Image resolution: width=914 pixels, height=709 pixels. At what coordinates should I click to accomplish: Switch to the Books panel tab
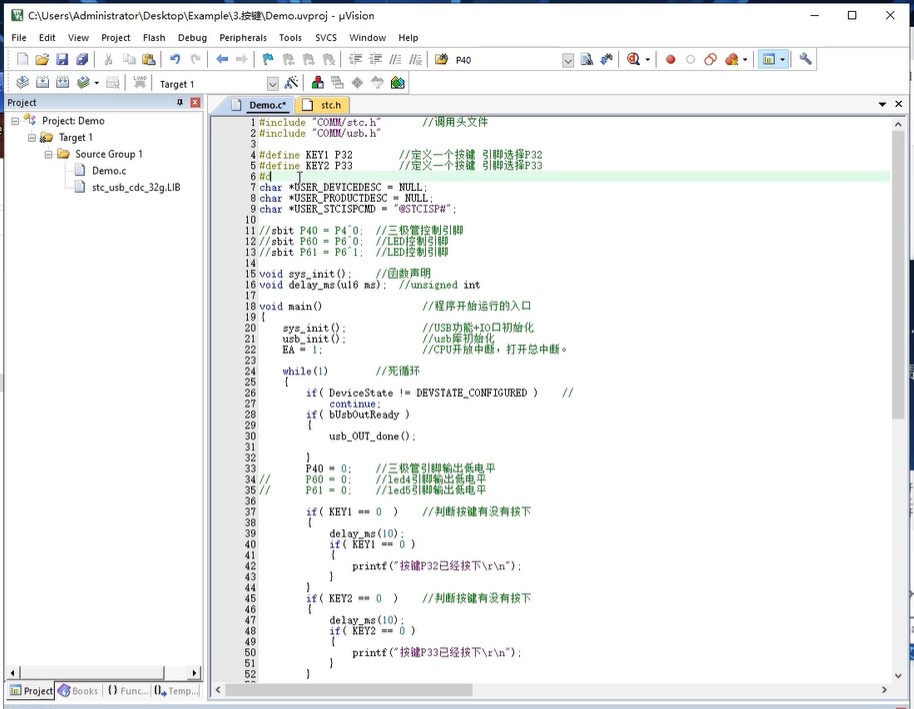click(x=78, y=691)
